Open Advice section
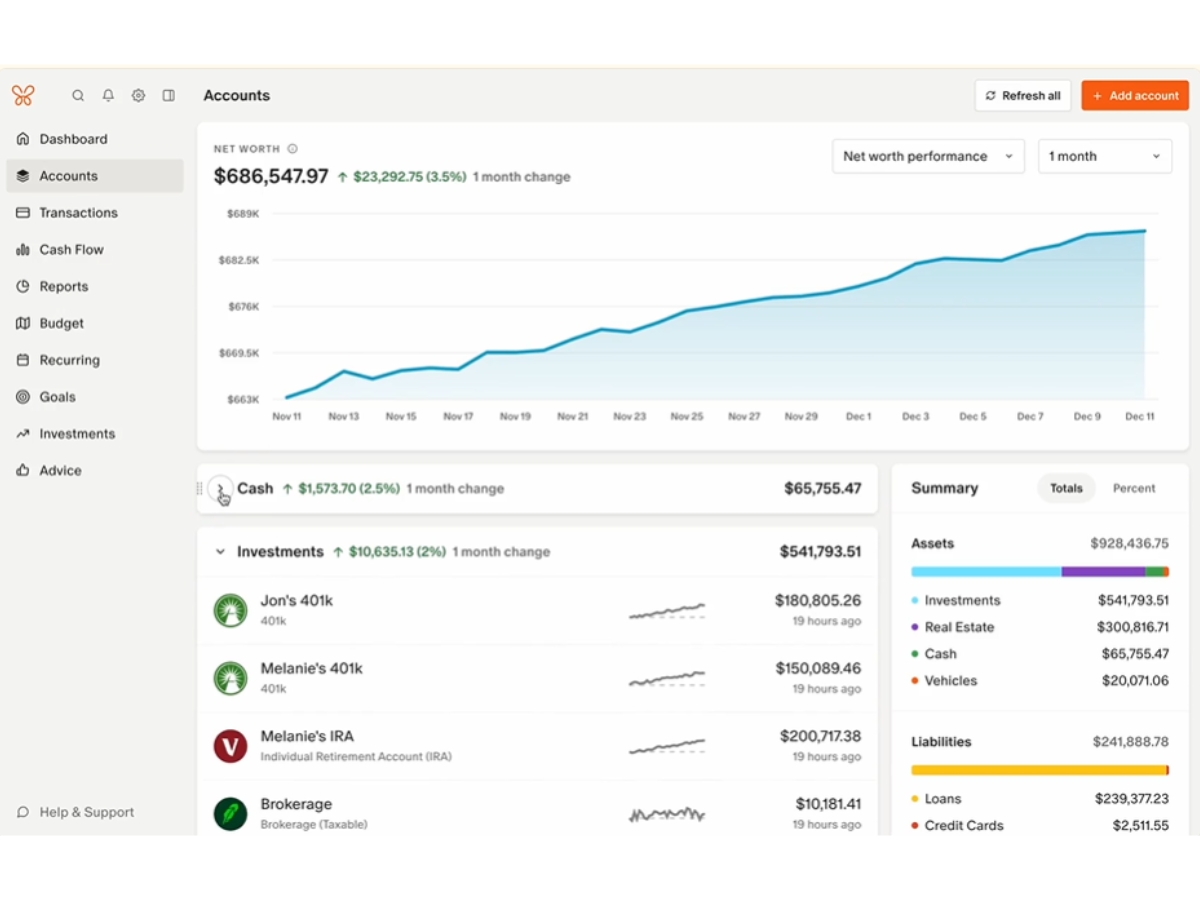This screenshot has width=1200, height=900. coord(95,471)
